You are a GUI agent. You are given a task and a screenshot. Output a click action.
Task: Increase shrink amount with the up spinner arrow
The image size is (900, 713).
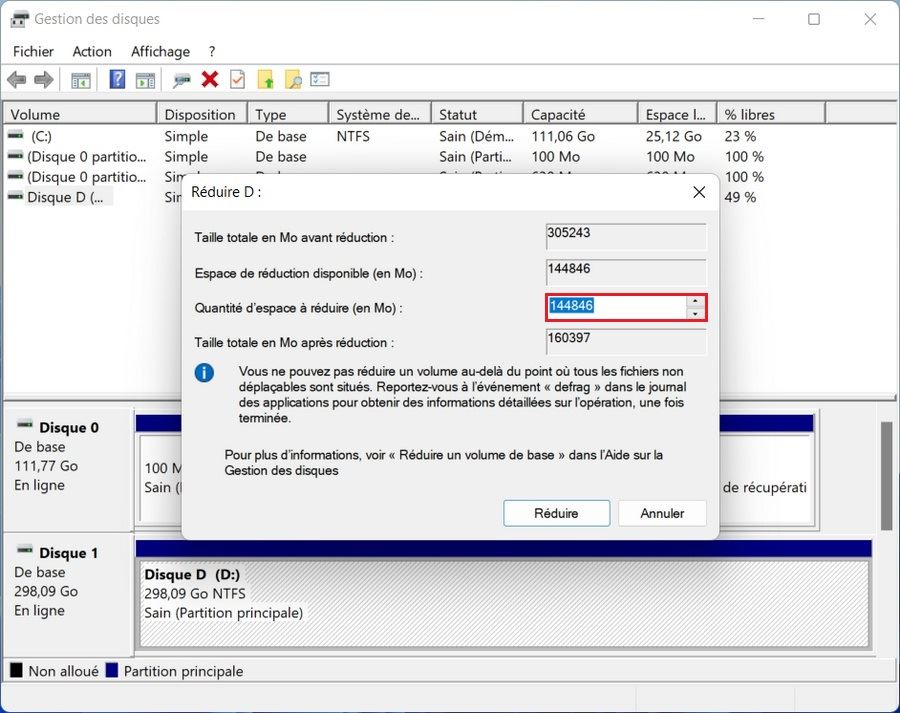695,302
